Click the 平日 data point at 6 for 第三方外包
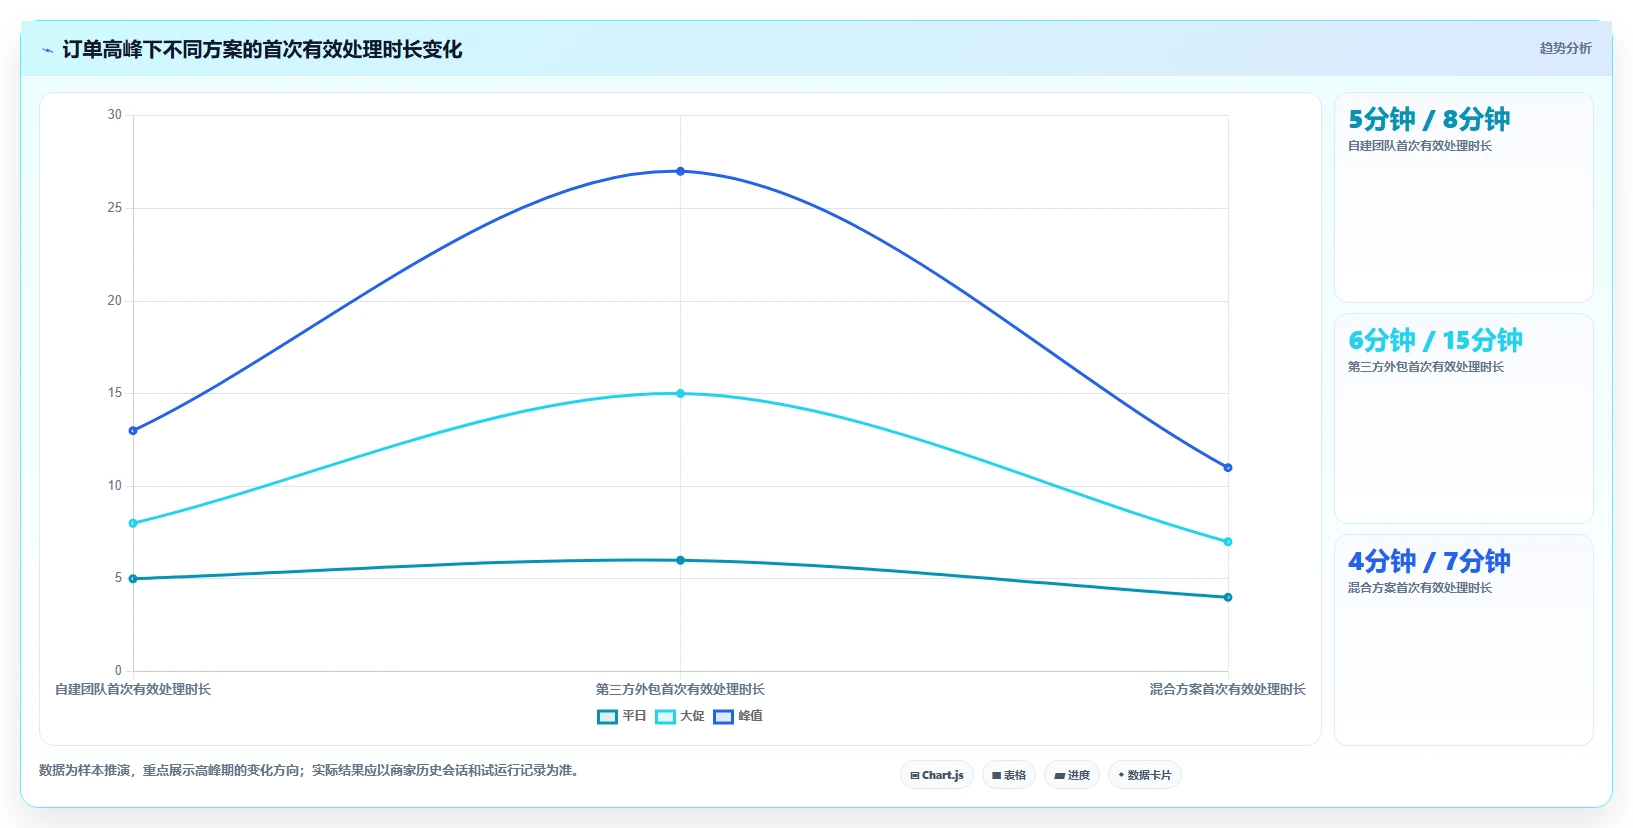Image resolution: width=1633 pixels, height=828 pixels. click(x=680, y=560)
